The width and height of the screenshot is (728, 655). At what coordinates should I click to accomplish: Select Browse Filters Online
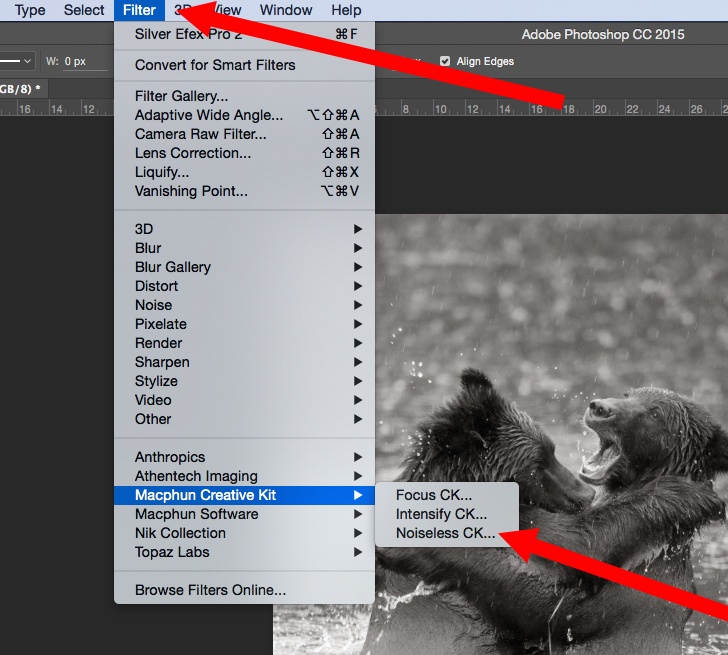pos(210,590)
